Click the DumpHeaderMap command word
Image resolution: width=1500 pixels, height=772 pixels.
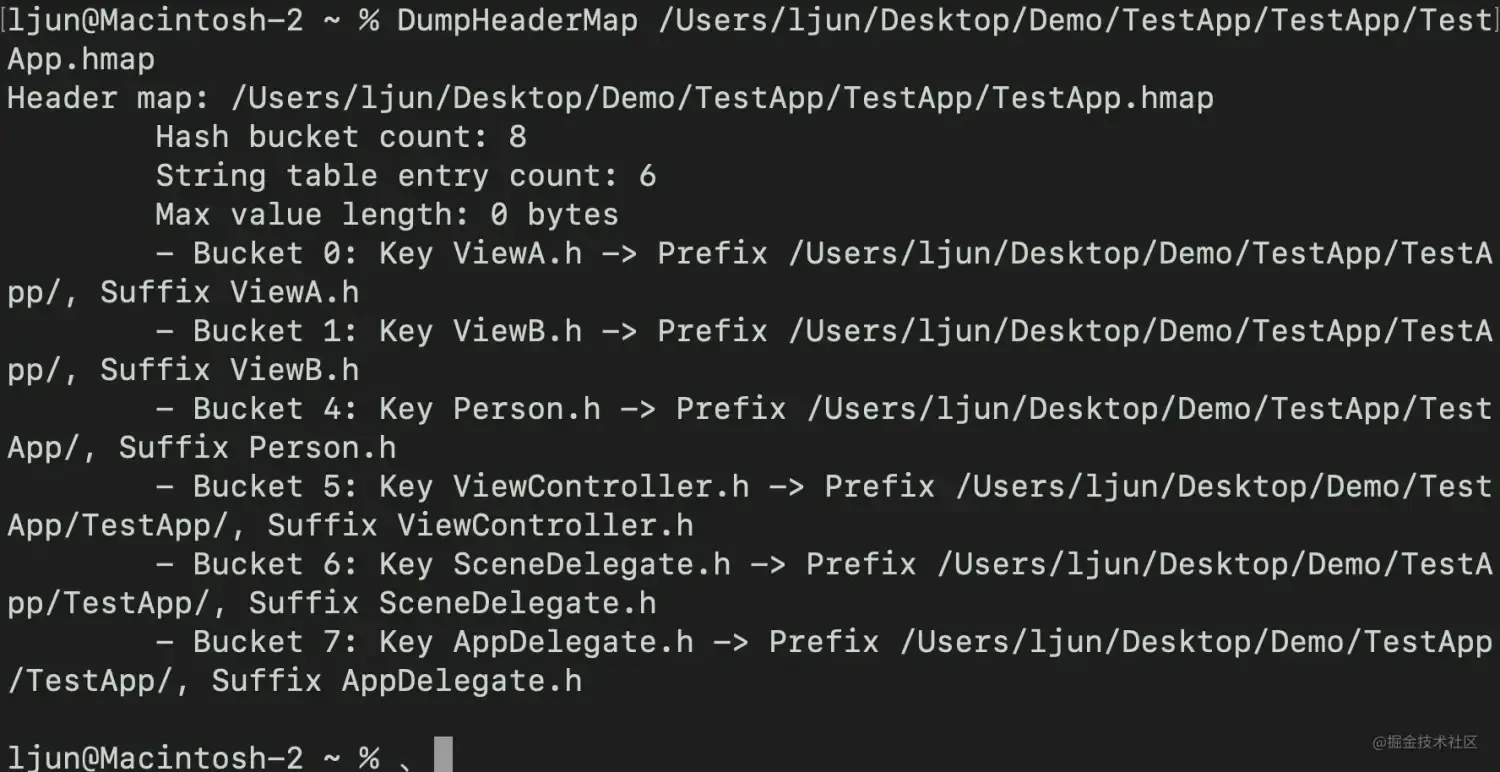(x=517, y=20)
